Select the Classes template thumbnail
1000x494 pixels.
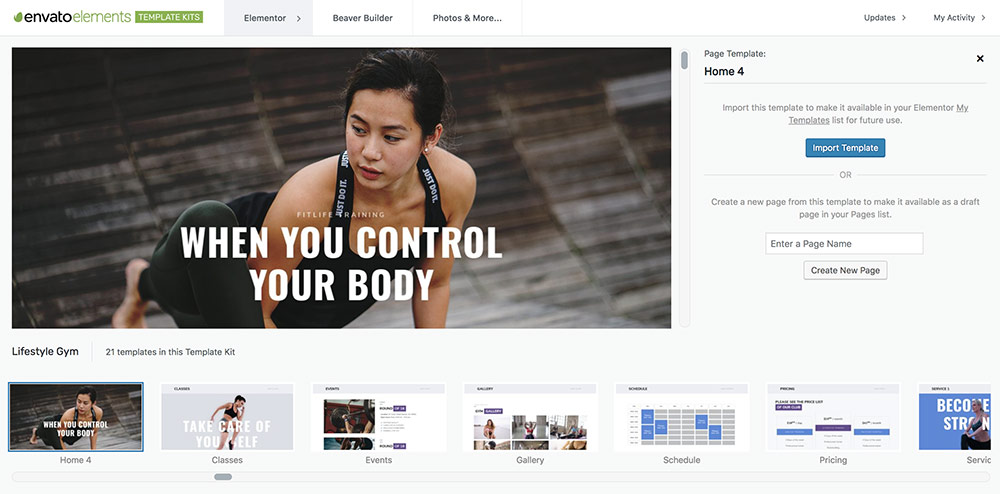227,417
